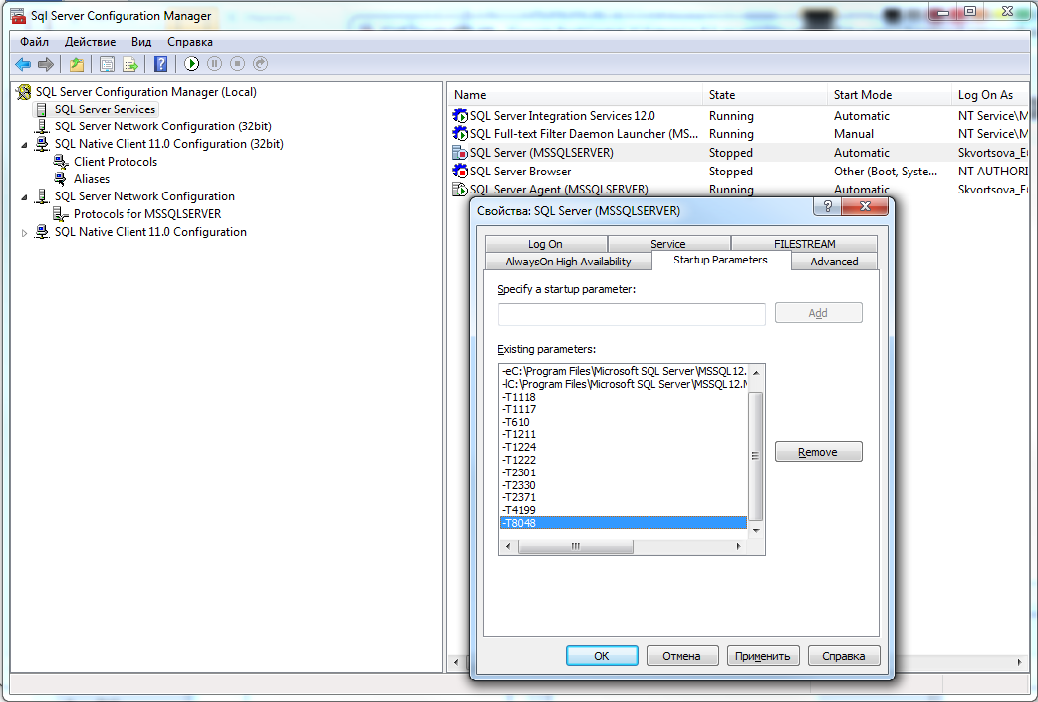Select the -T1224 parameter
The width and height of the screenshot is (1038, 702).
624,447
